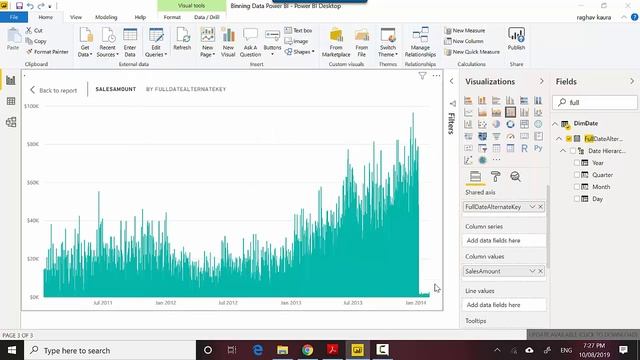The height and width of the screenshot is (360, 640).
Task: Select the Treemap visualization
Action: tap(524, 124)
